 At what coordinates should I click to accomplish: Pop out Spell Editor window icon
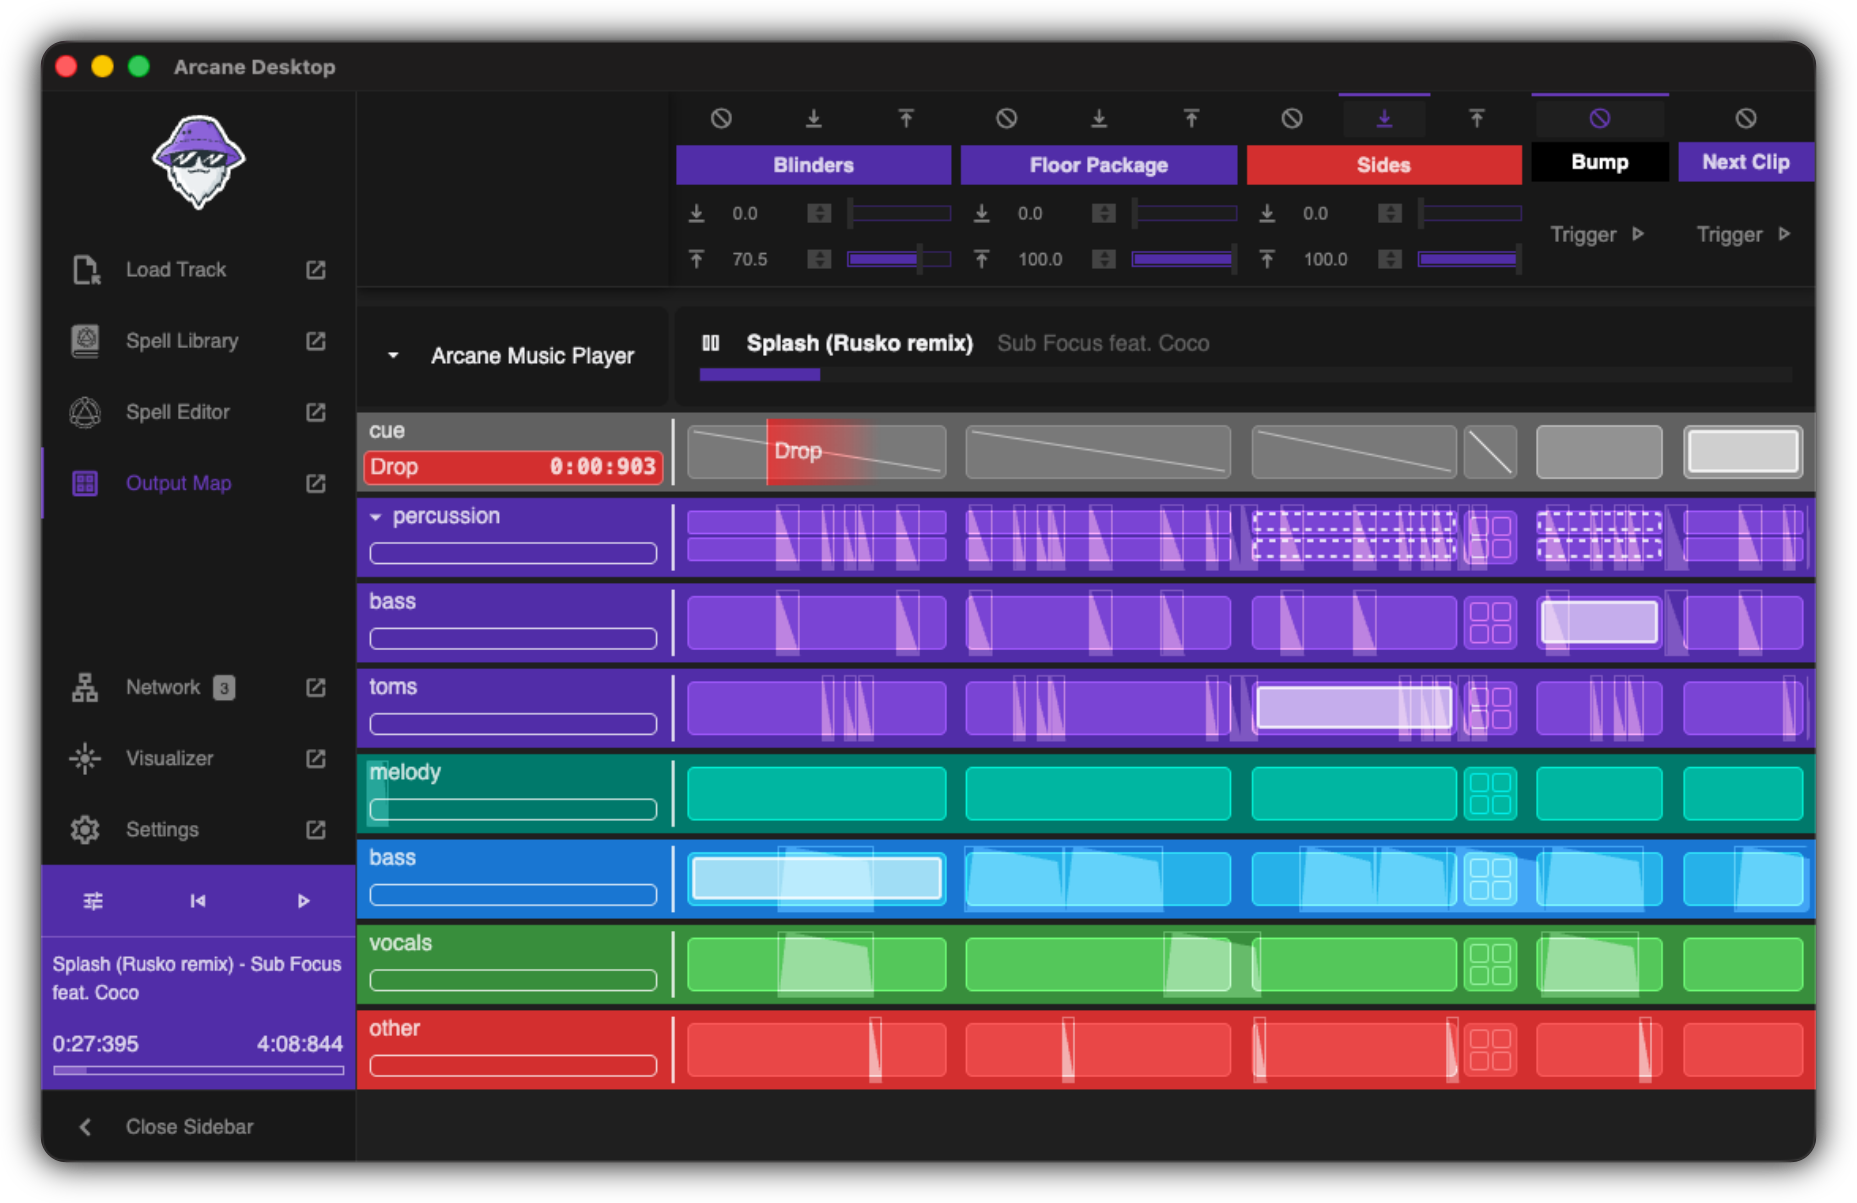(x=316, y=412)
